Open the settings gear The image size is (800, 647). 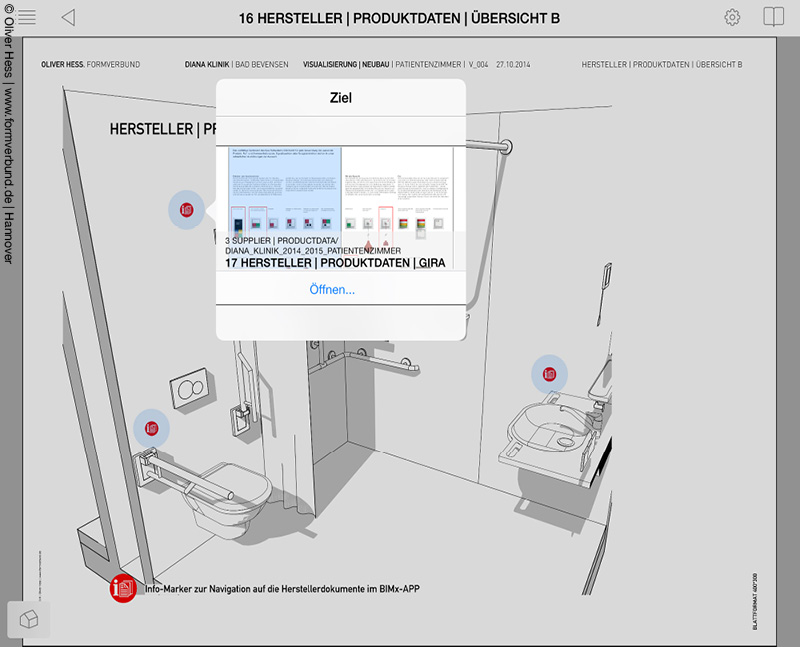[732, 18]
